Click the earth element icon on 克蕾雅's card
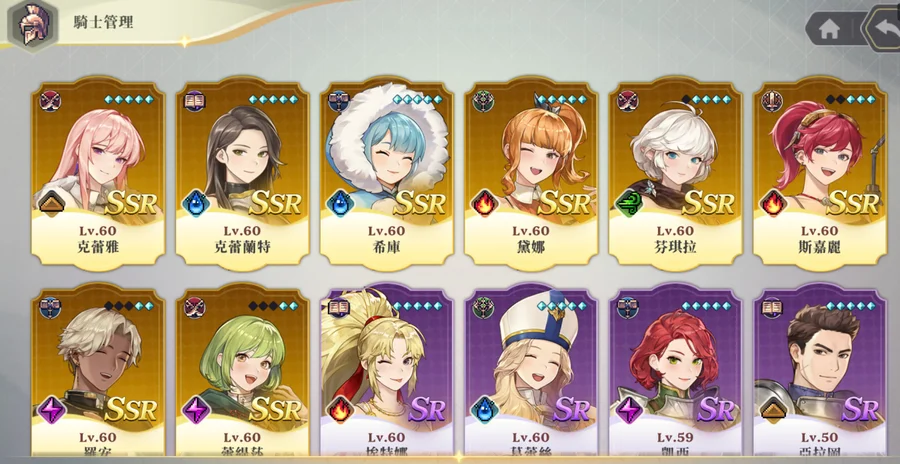Viewport: 900px width, 464px height. [51, 203]
